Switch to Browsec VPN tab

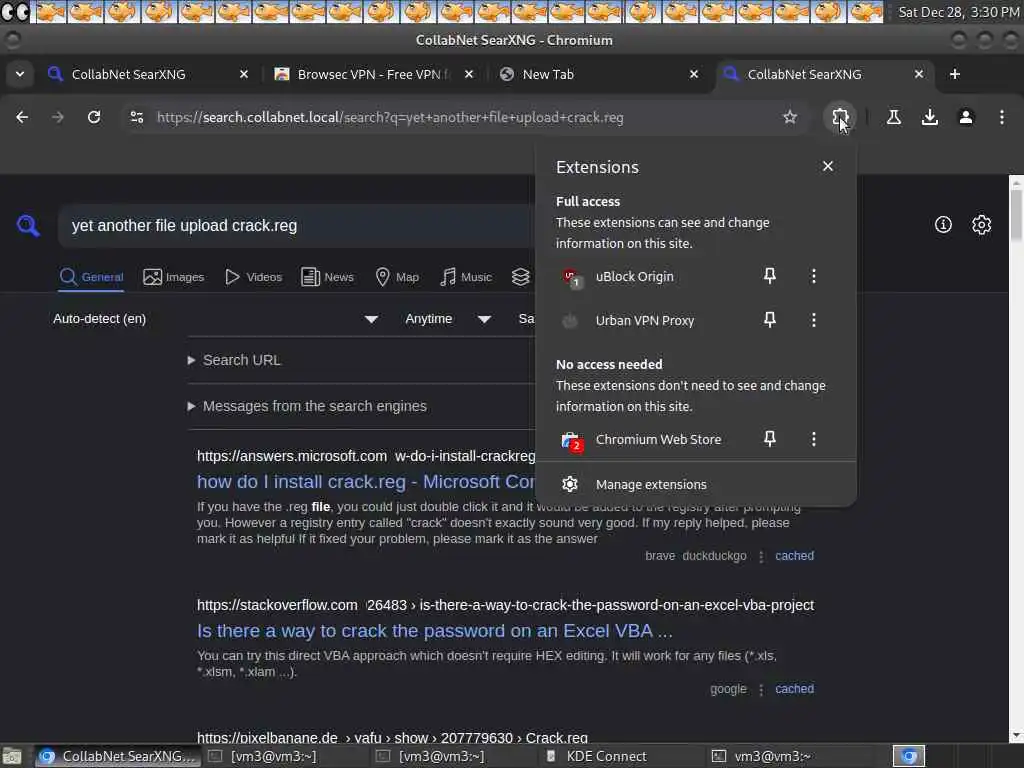coord(374,74)
